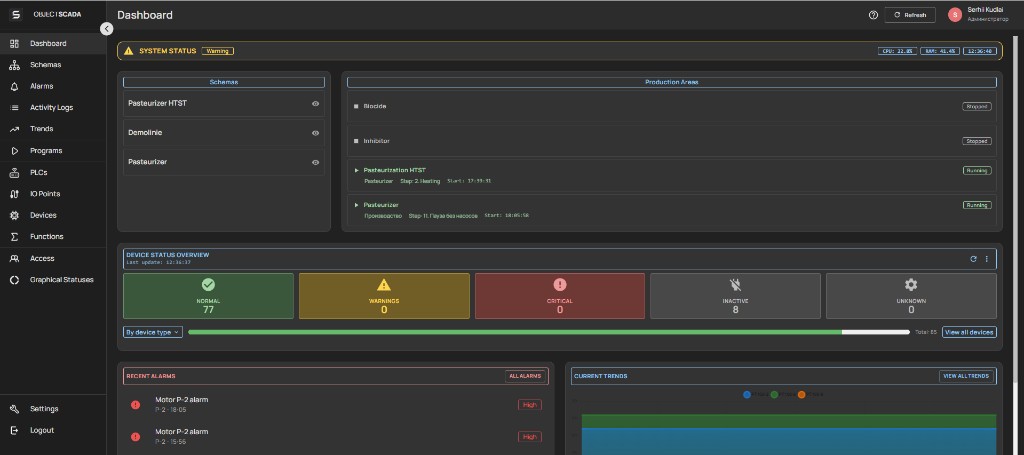
Task: Navigate to Trends in the sidebar
Action: pyautogui.click(x=53, y=129)
